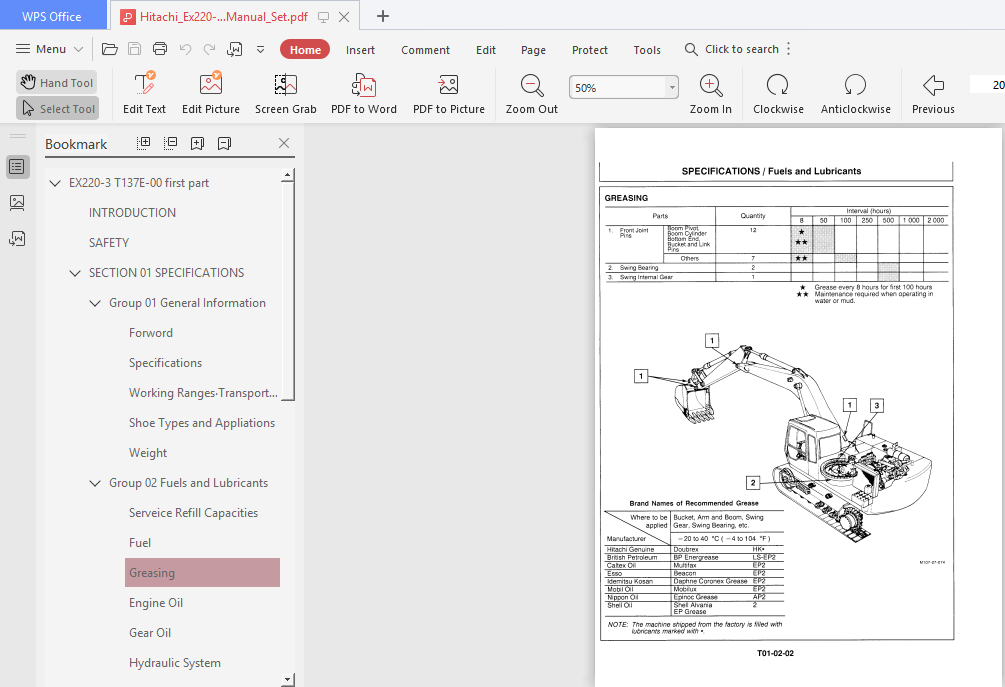Jump to the Engine Oil bookmark
Image resolution: width=1005 pixels, height=687 pixels.
(156, 603)
